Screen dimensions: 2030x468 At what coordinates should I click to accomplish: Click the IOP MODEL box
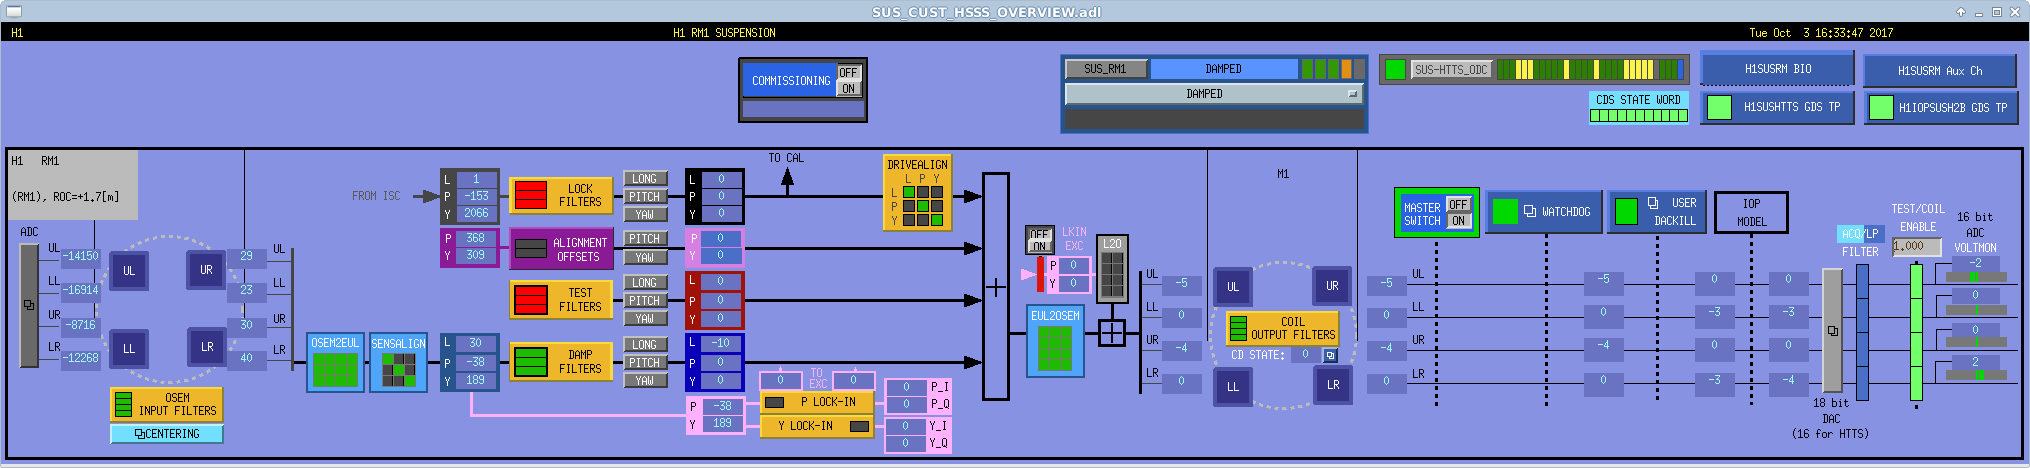[1751, 212]
